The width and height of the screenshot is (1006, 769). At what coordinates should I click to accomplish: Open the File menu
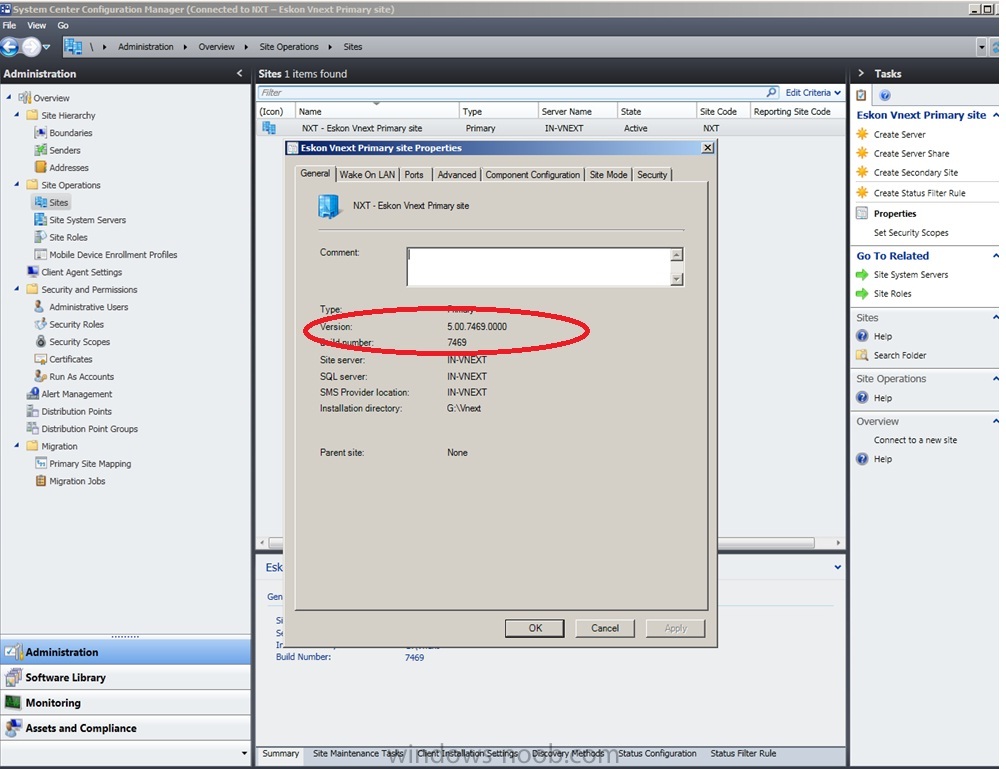coord(10,26)
